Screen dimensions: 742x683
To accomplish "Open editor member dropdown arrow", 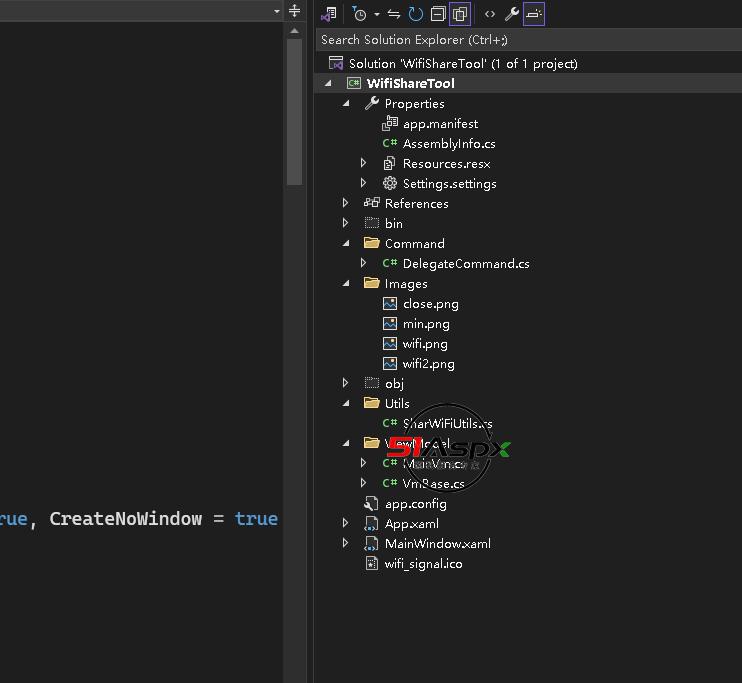I will 277,11.
